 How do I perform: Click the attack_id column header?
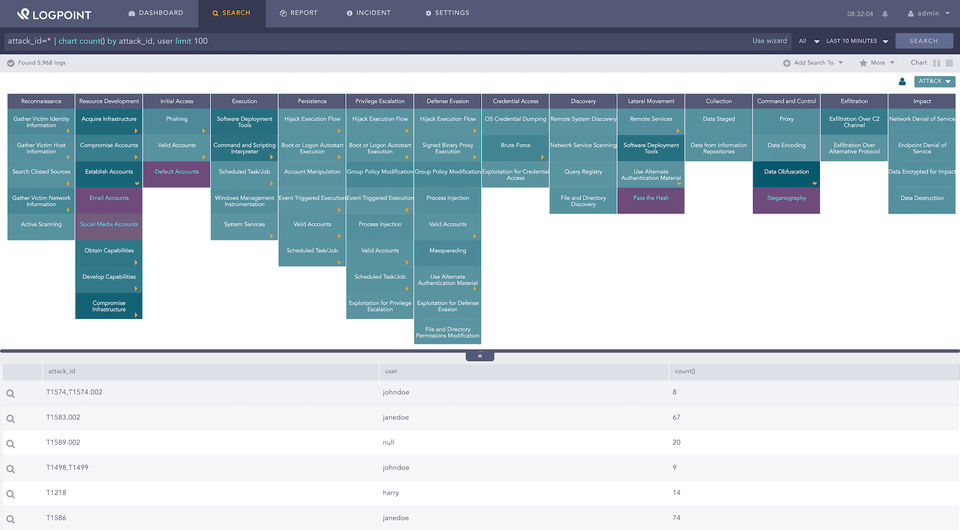click(x=211, y=371)
